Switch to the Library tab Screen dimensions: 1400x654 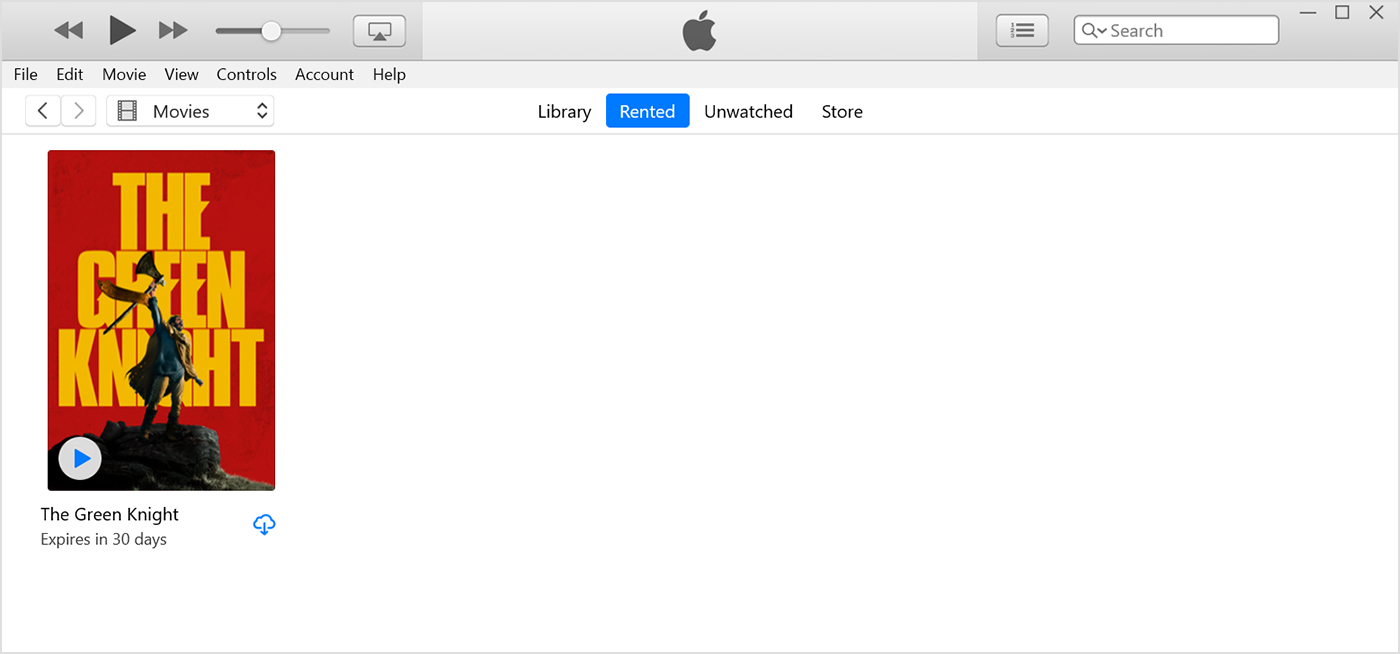[x=564, y=111]
